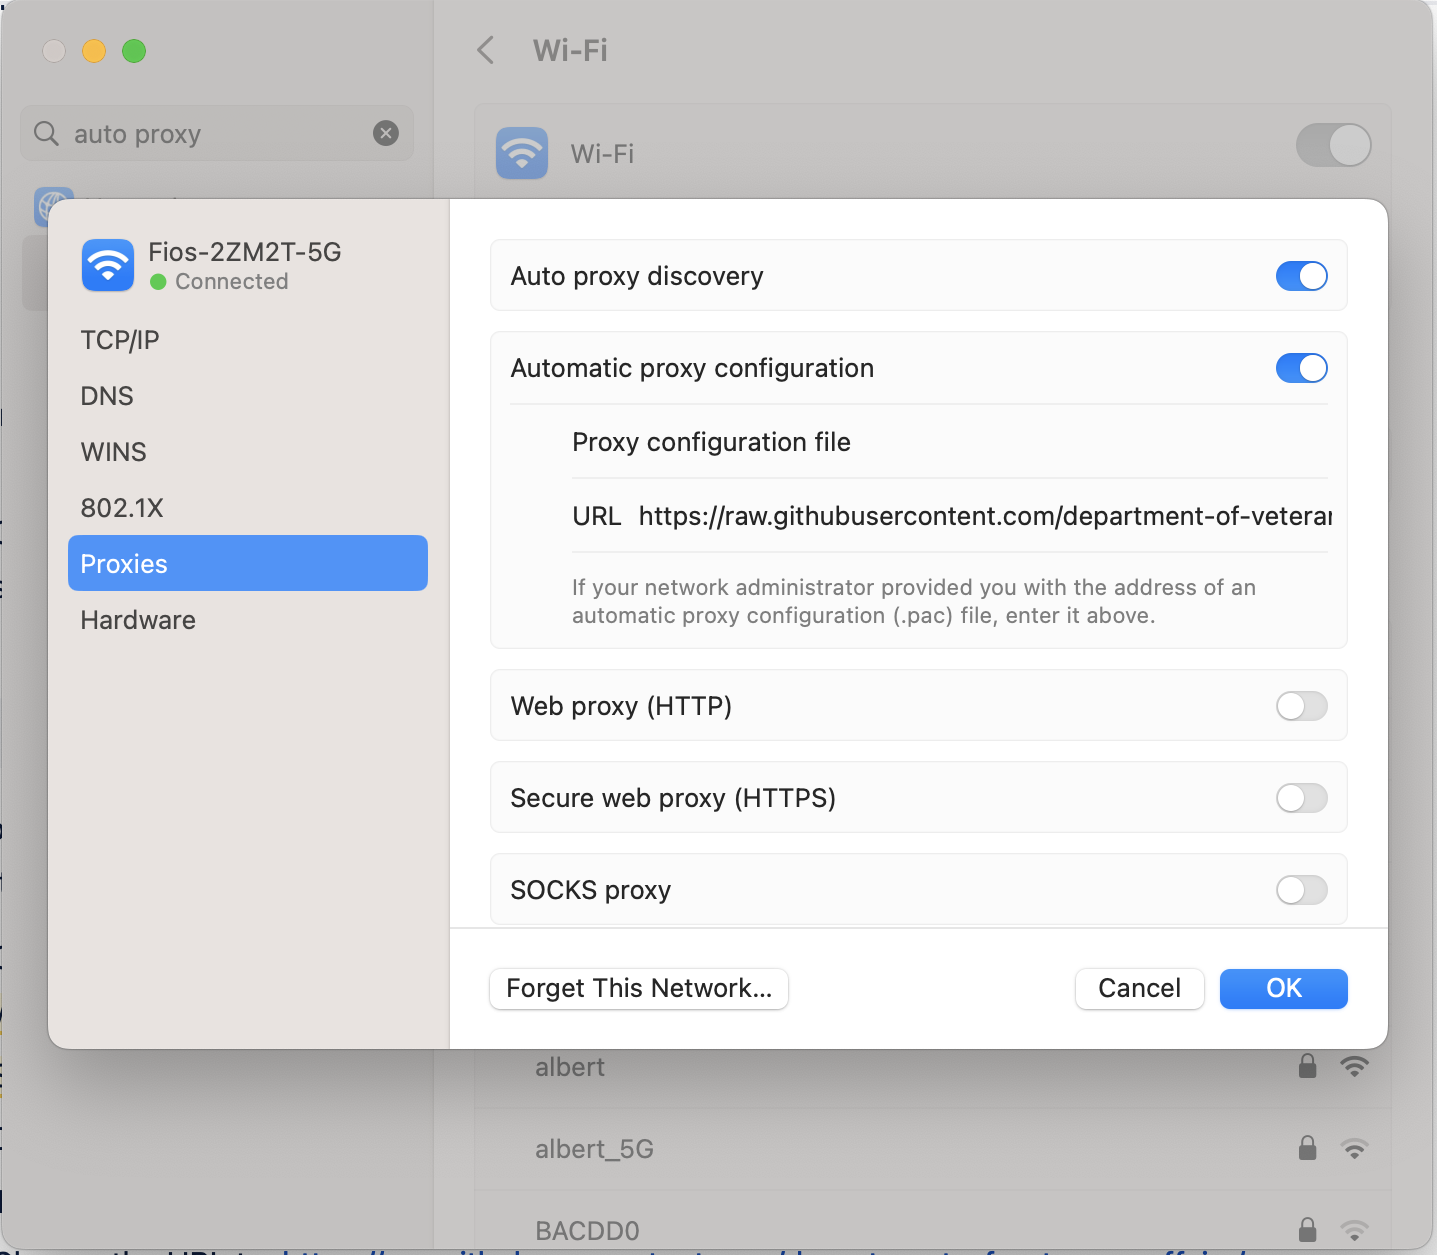Click the lock icon next to albert

click(x=1307, y=1066)
